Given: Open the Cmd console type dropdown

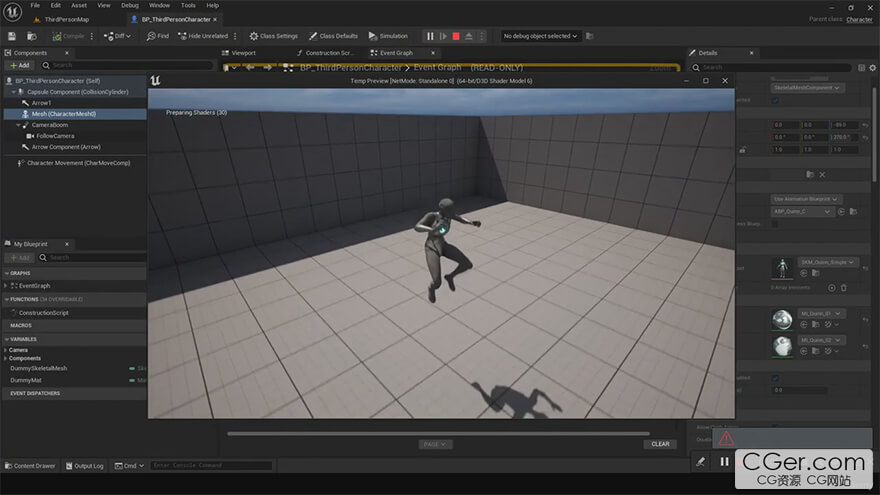Looking at the screenshot, I should (129, 466).
